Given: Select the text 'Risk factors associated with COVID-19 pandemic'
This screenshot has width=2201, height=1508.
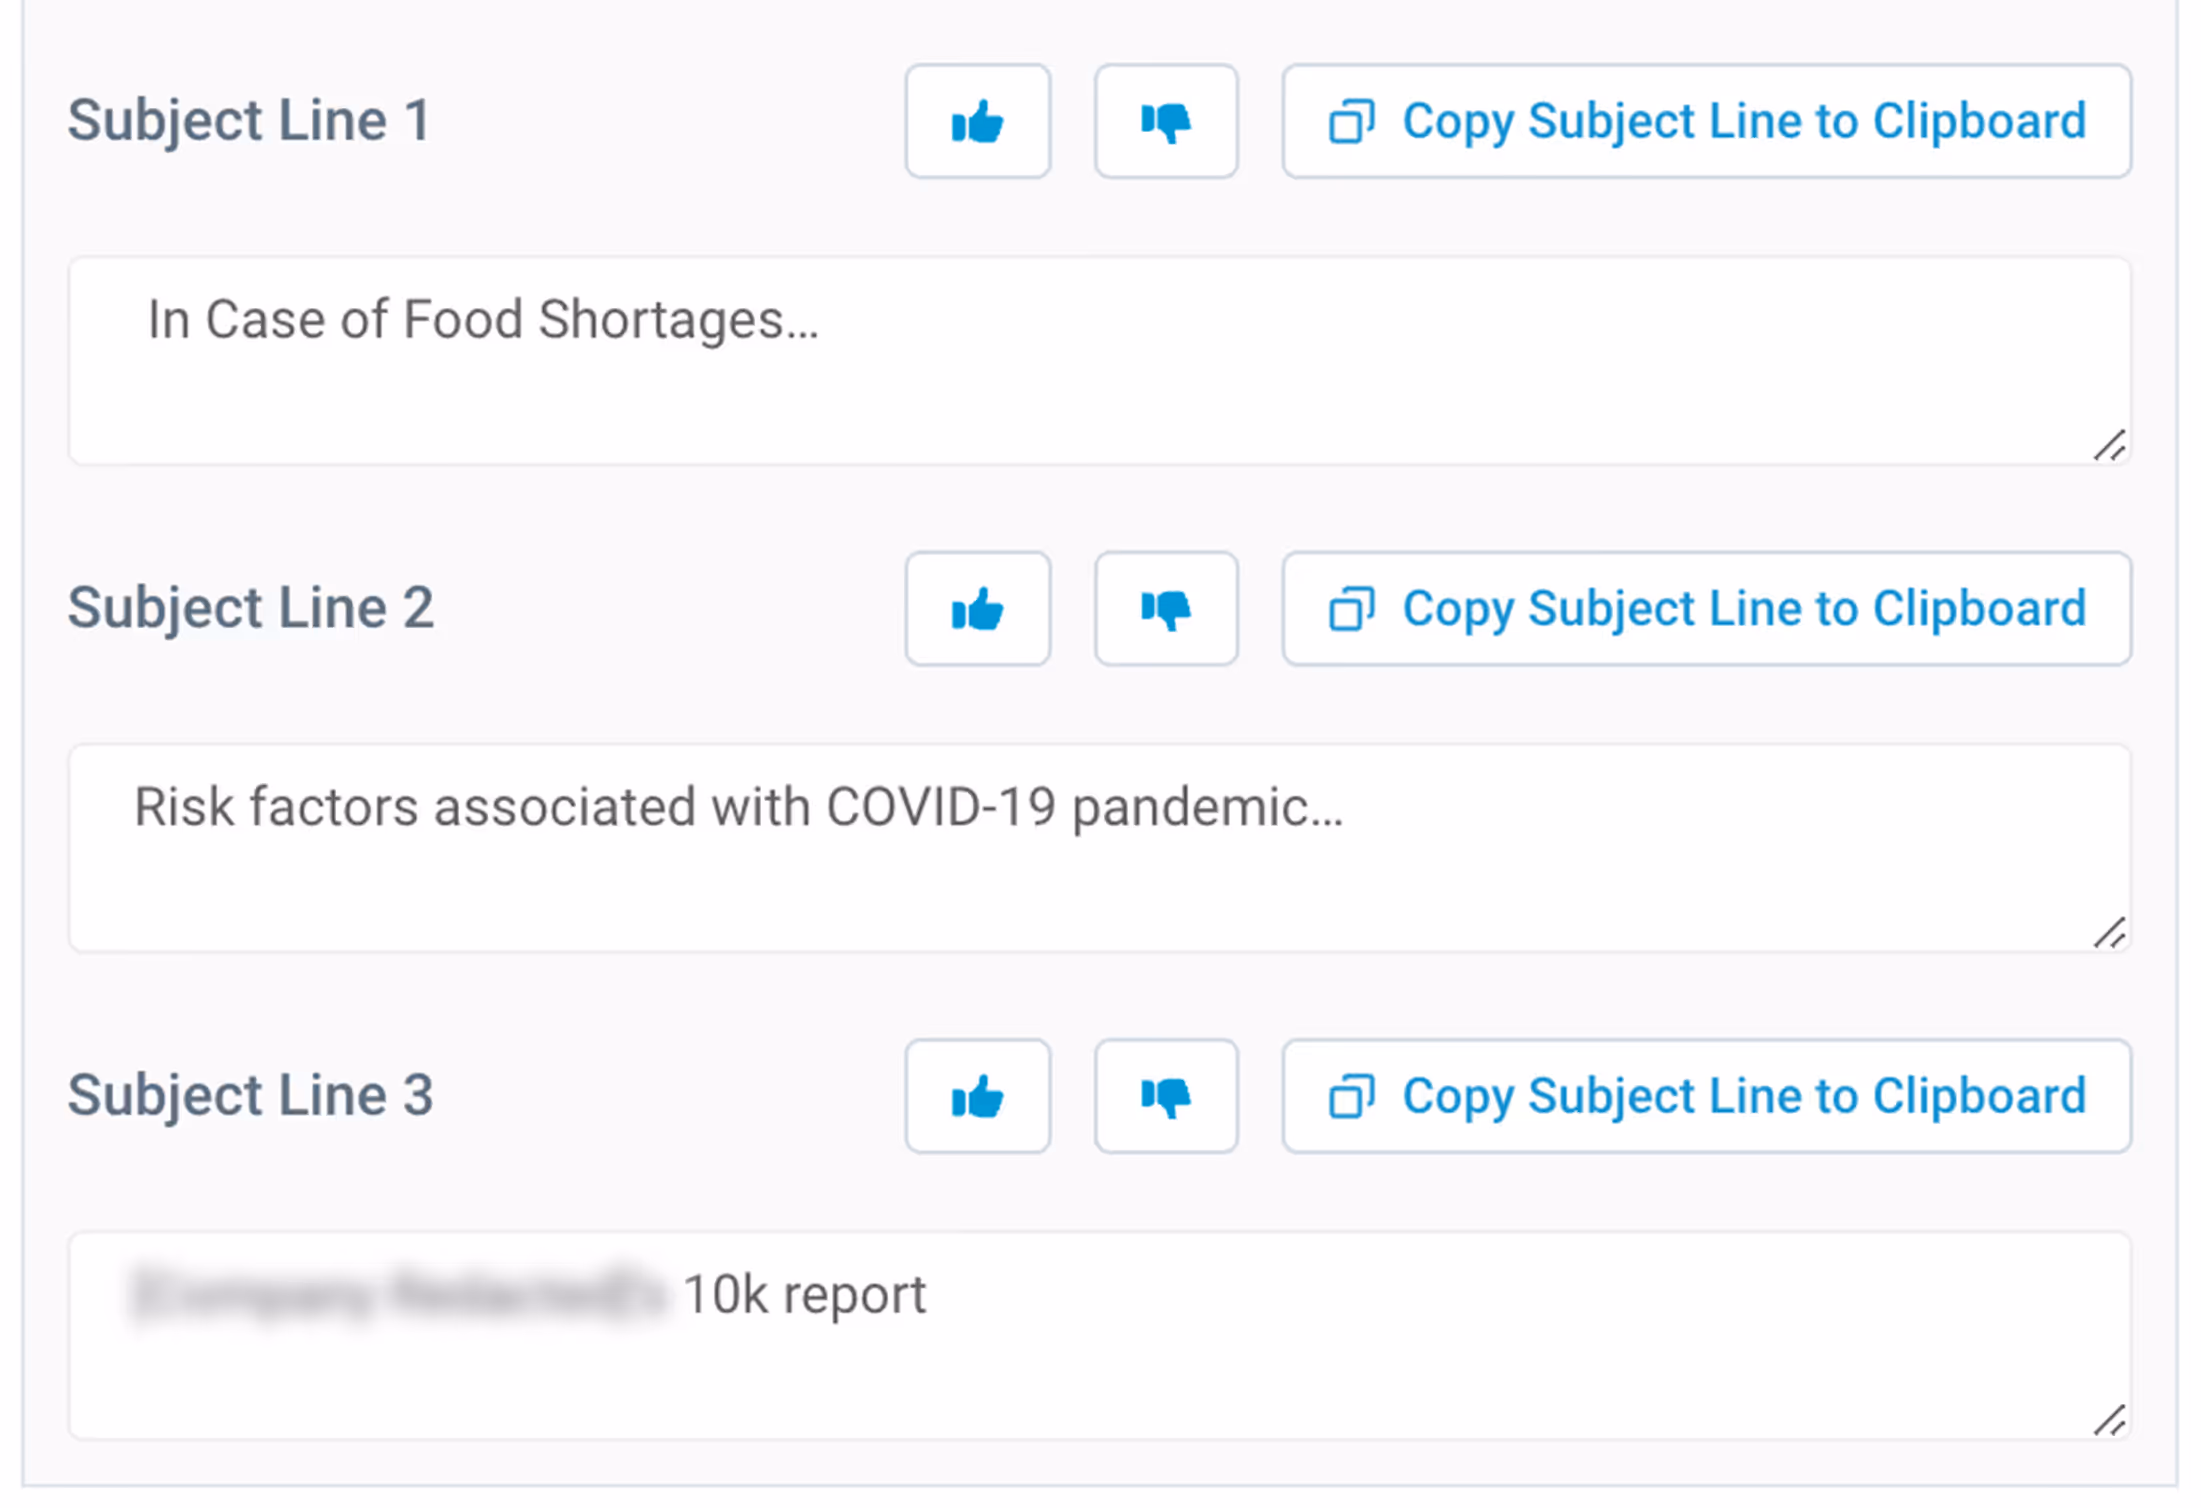Looking at the screenshot, I should pyautogui.click(x=740, y=807).
